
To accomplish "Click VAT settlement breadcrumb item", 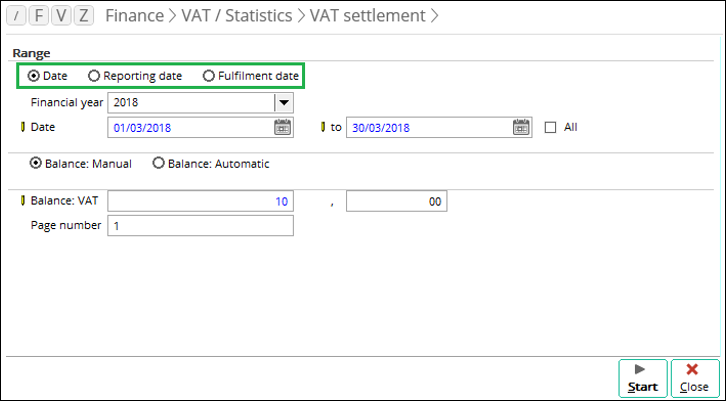I will coord(366,16).
